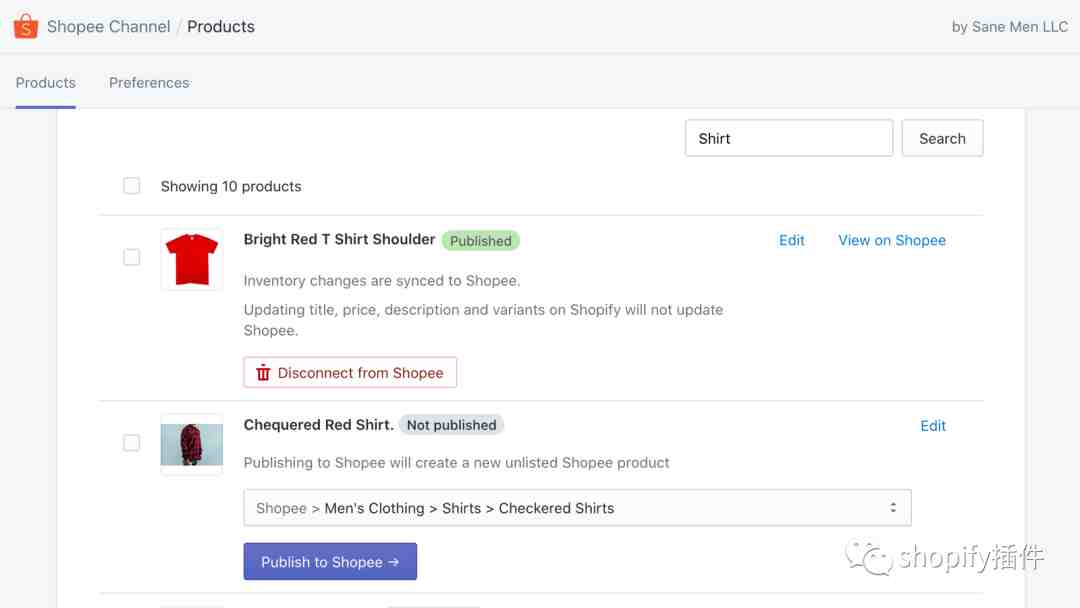Edit the Chequered Red Shirt product
This screenshot has height=608, width=1080.
click(x=933, y=426)
